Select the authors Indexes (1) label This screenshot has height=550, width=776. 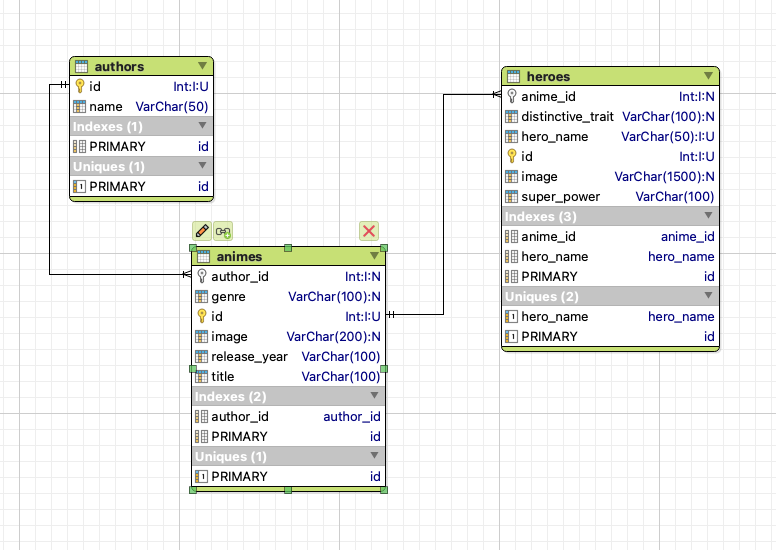click(108, 127)
